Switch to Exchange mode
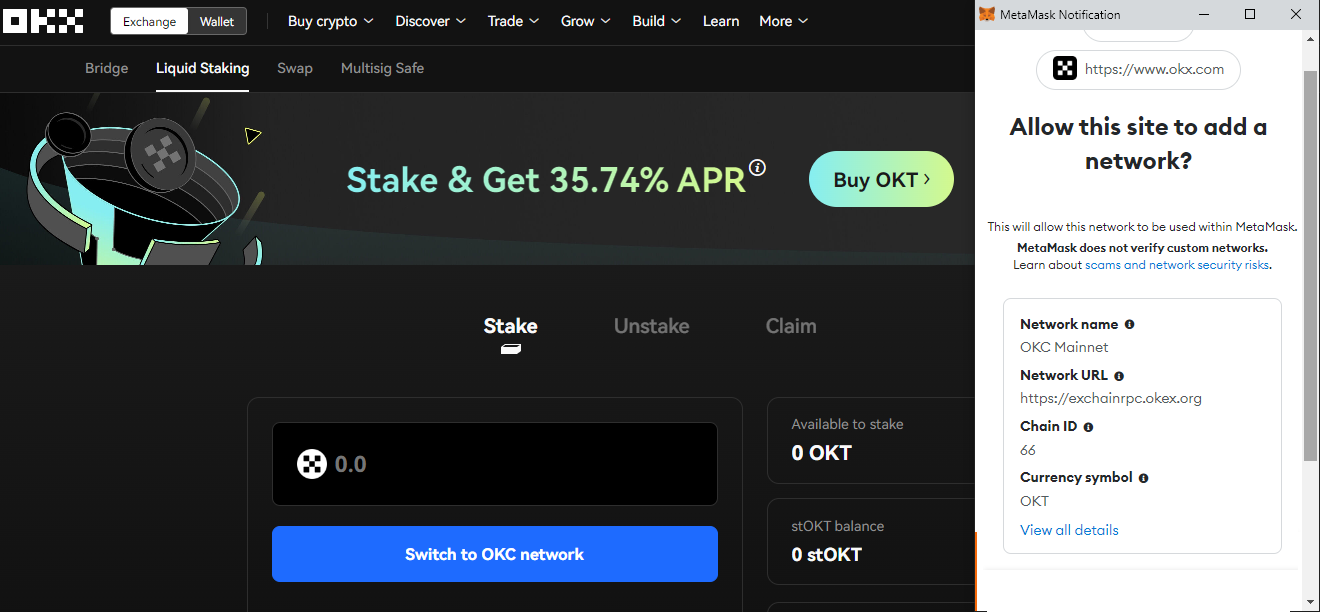Screen dimensions: 1320x612 149,21
